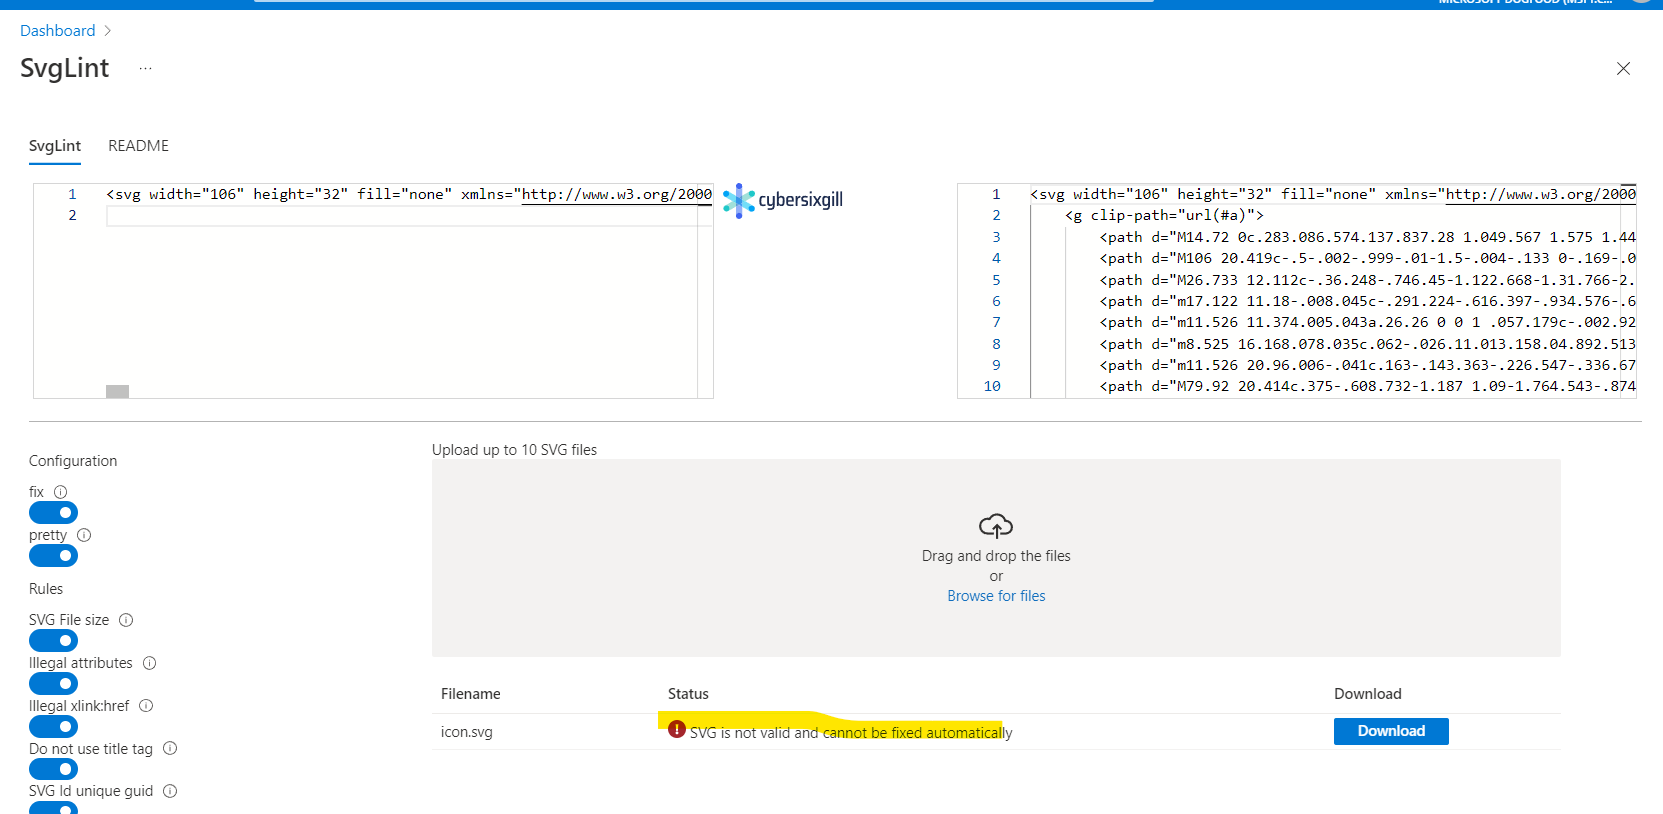Show info for Illegal xlink:href rule
This screenshot has height=814, width=1663.
(146, 706)
